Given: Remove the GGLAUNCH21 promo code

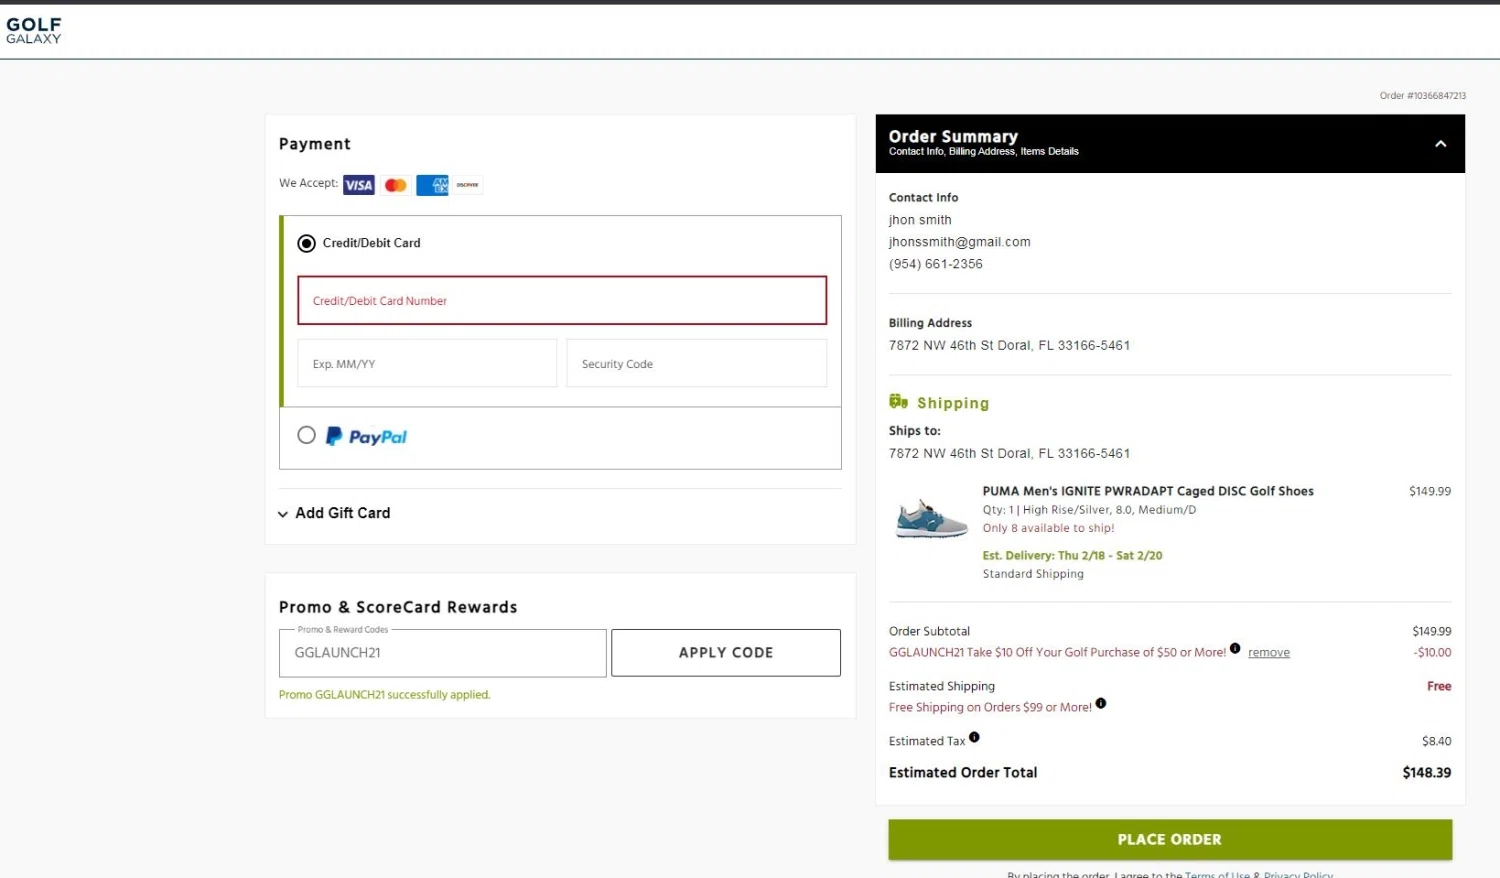Looking at the screenshot, I should click(x=1269, y=653).
